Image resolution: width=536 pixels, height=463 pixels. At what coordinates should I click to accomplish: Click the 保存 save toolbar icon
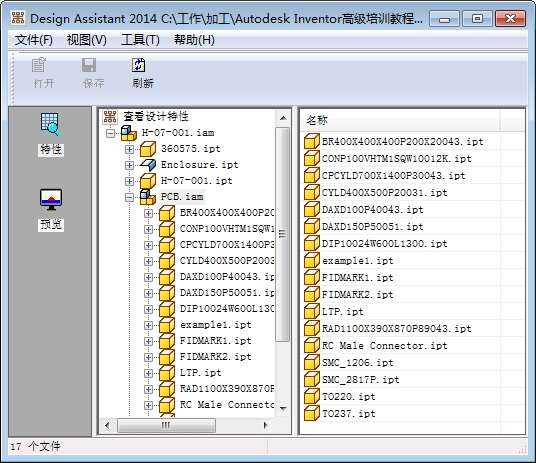[89, 65]
